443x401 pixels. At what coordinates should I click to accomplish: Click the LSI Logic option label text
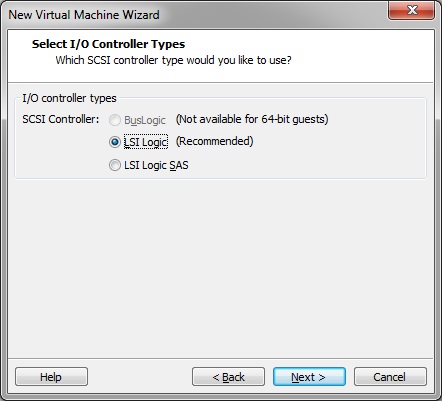[x=146, y=142]
